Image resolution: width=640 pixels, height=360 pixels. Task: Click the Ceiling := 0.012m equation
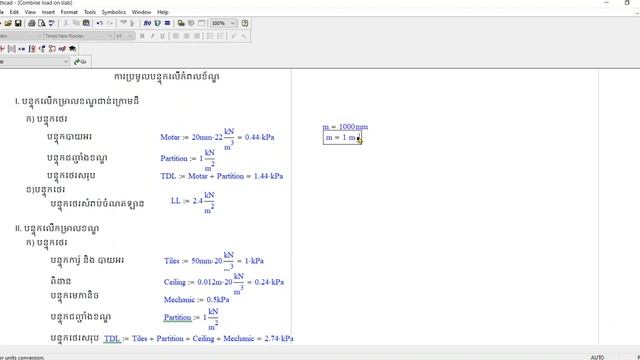click(224, 283)
